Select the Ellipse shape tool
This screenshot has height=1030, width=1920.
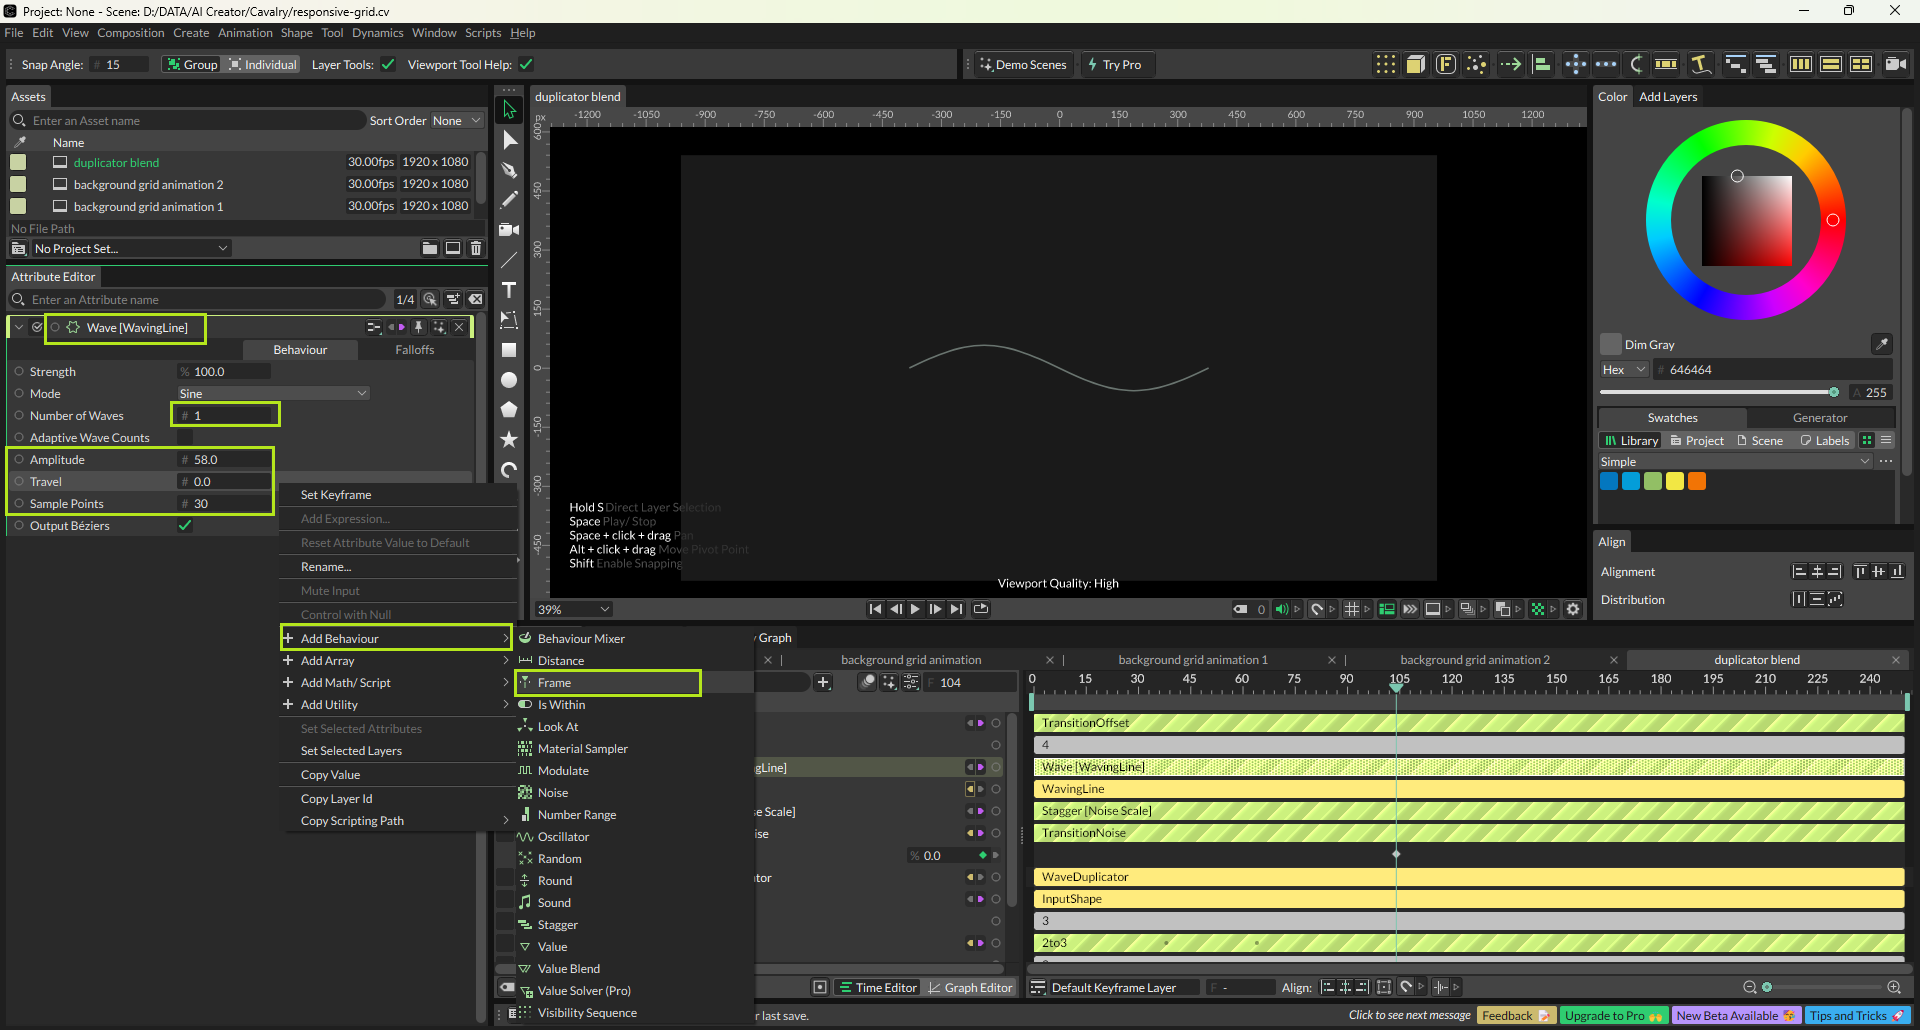(x=509, y=380)
